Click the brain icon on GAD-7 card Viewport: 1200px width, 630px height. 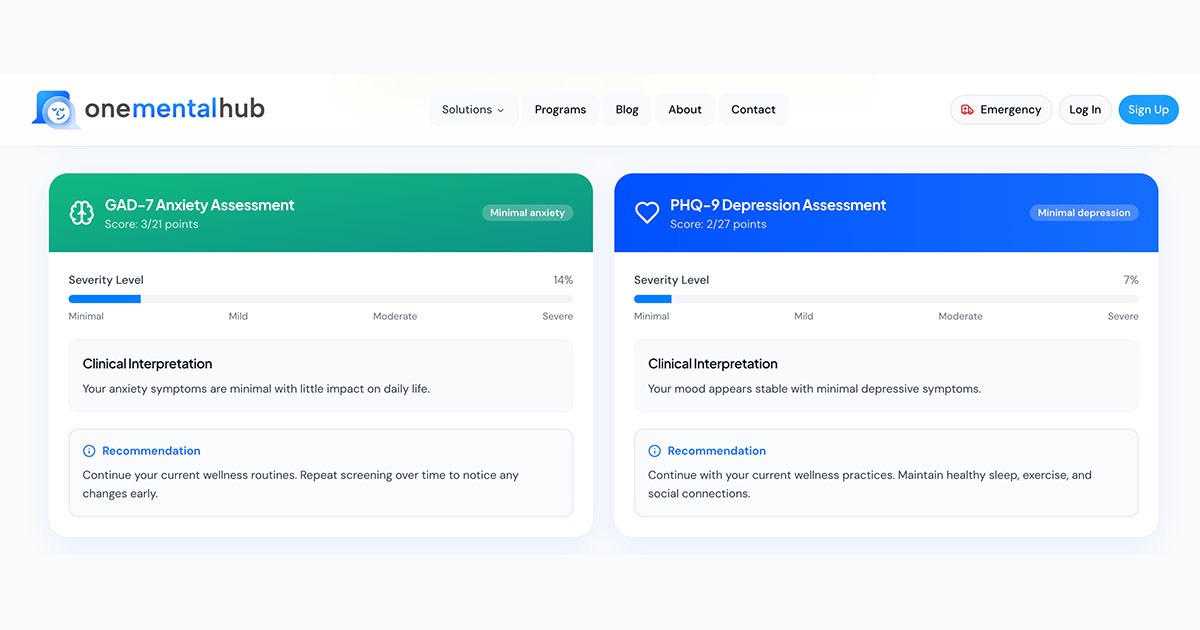(81, 213)
